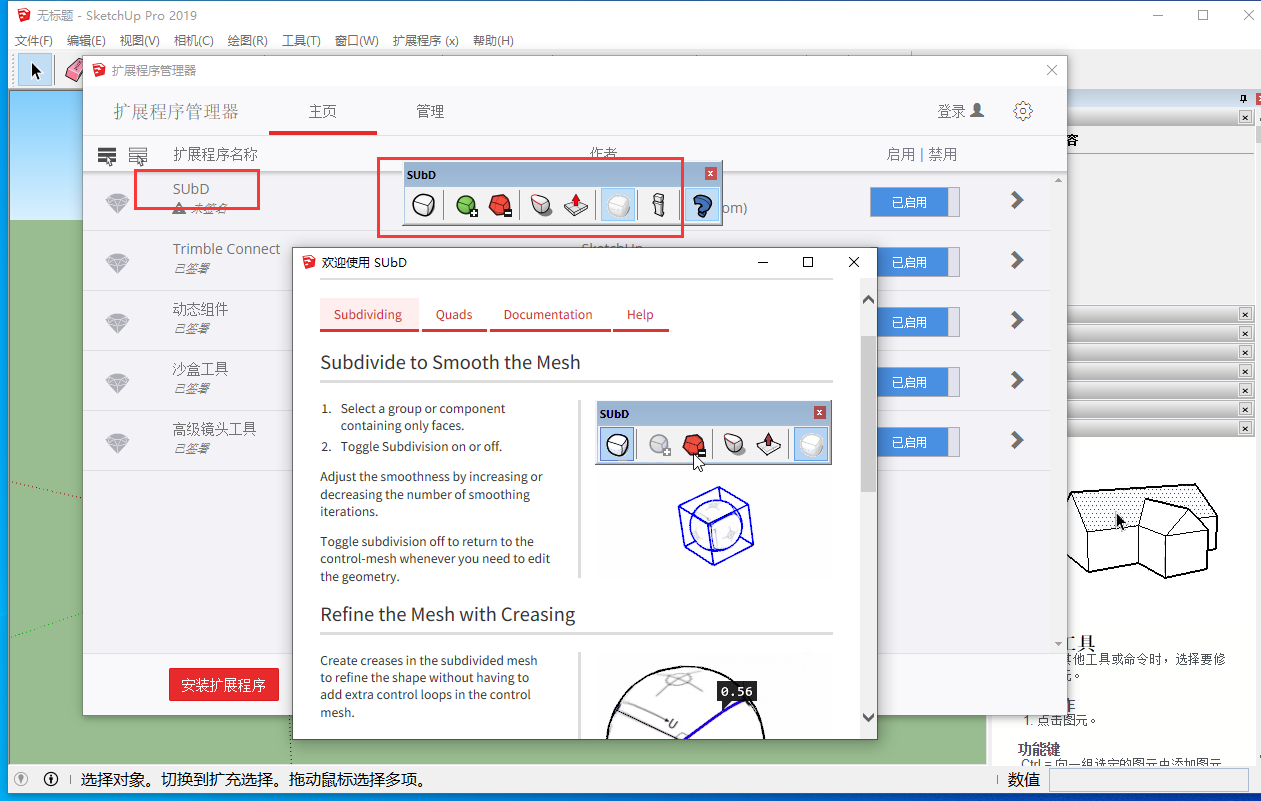
Task: Open SUbD help with the blue question mark
Action: coord(701,206)
